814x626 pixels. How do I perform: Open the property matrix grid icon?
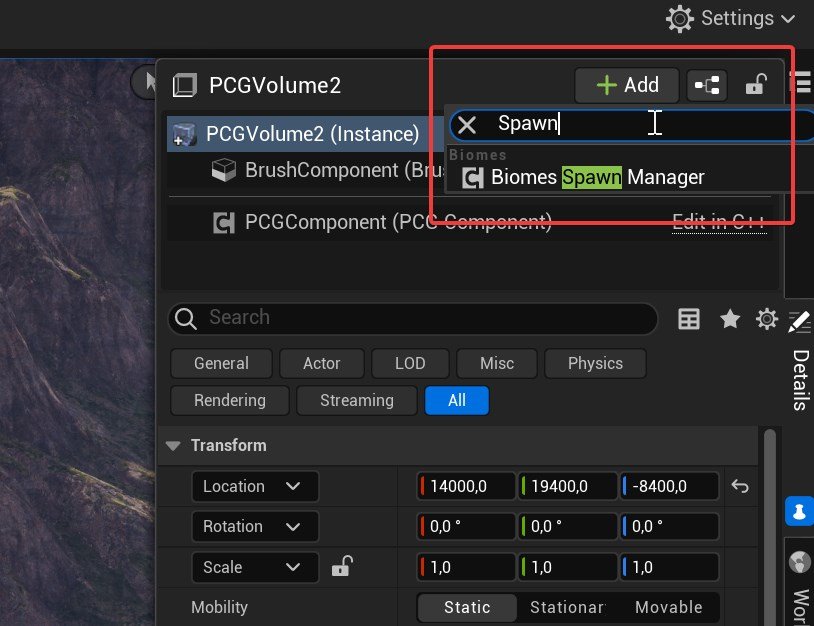tap(689, 320)
